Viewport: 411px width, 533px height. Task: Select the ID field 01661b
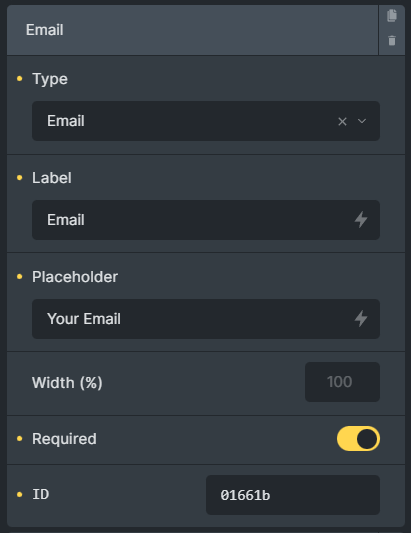293,495
